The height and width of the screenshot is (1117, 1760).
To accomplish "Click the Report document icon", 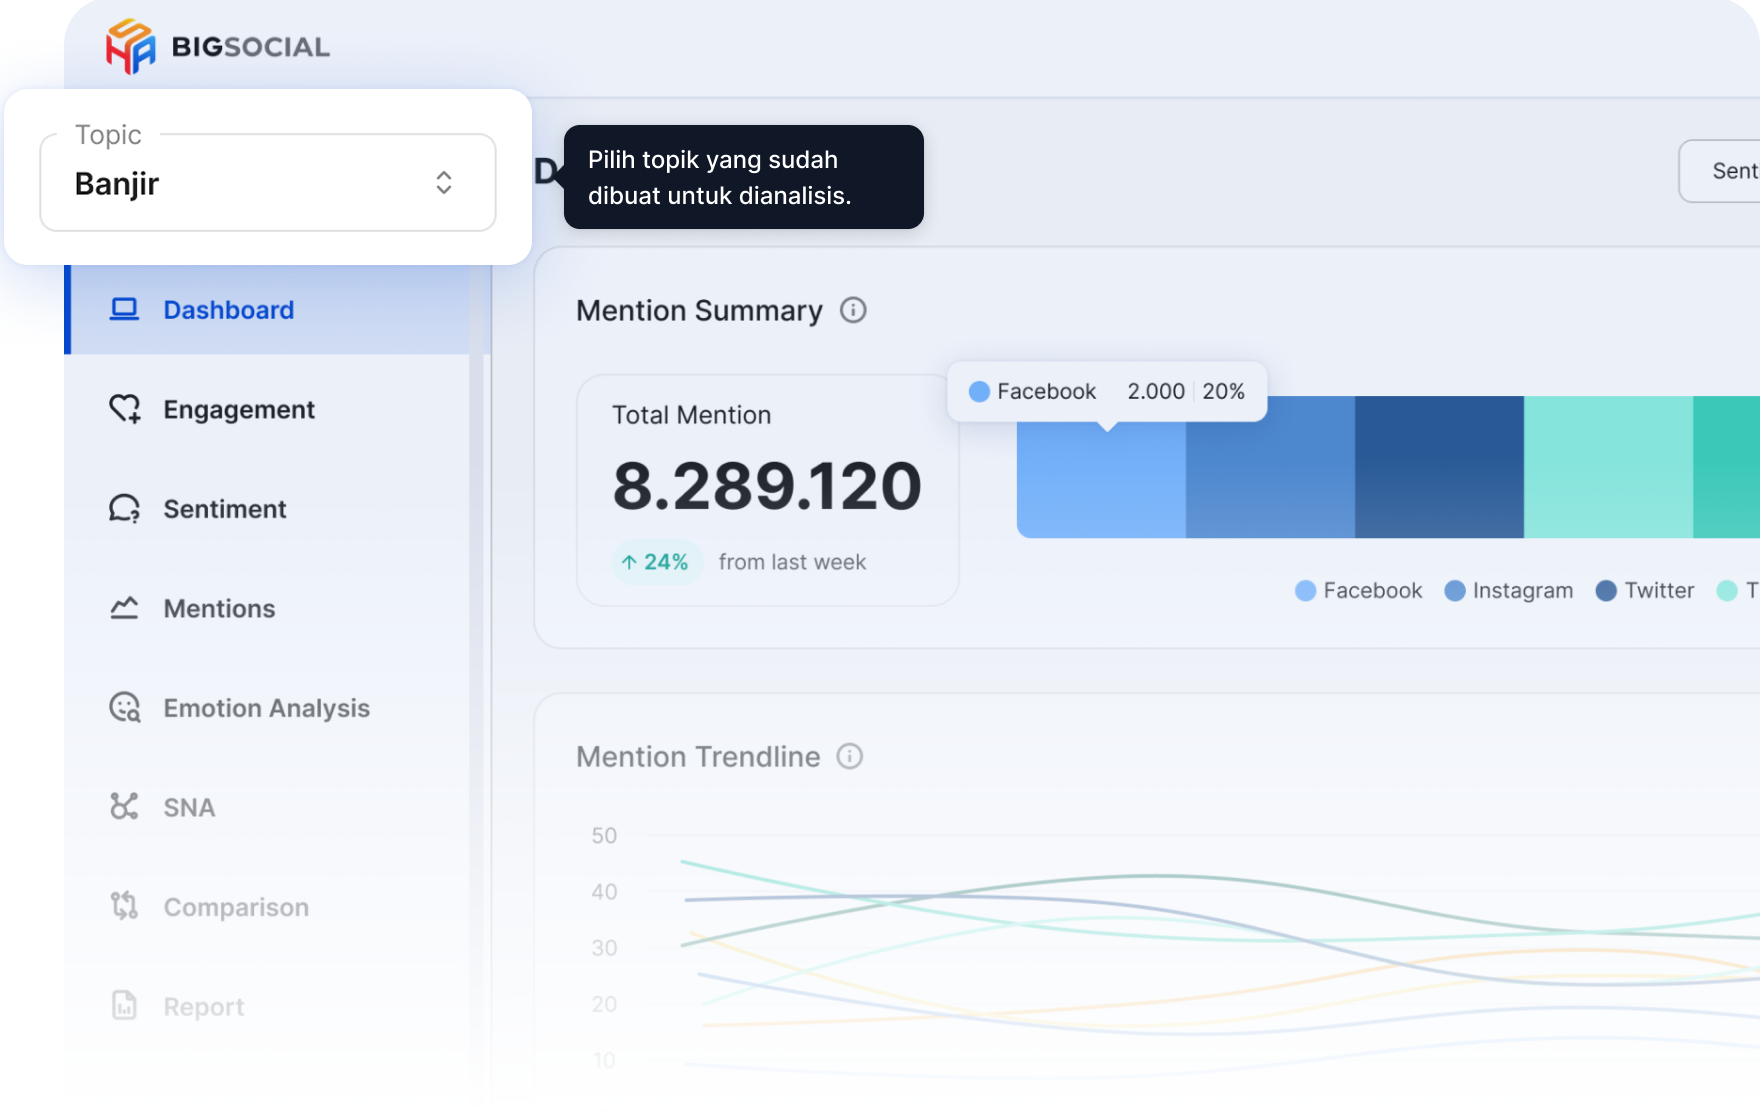I will [x=124, y=1006].
